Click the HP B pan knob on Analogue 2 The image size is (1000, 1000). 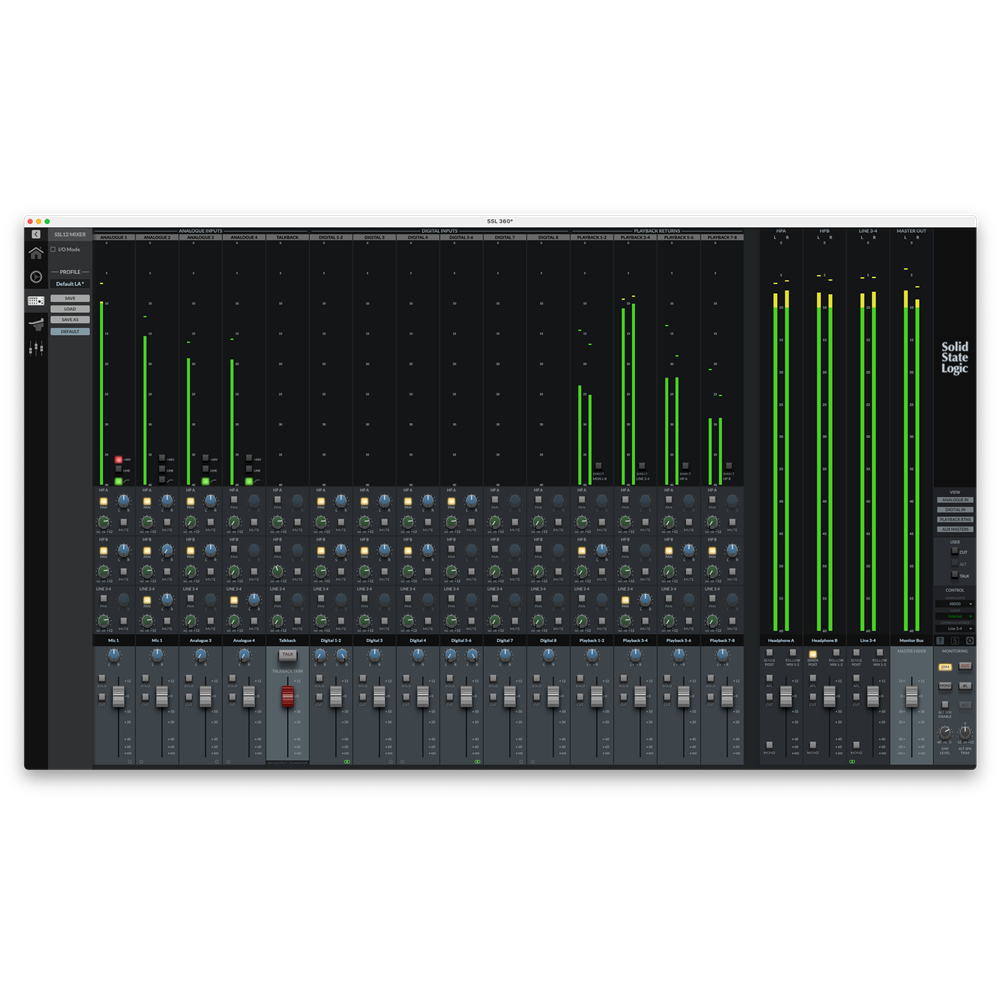coord(167,550)
